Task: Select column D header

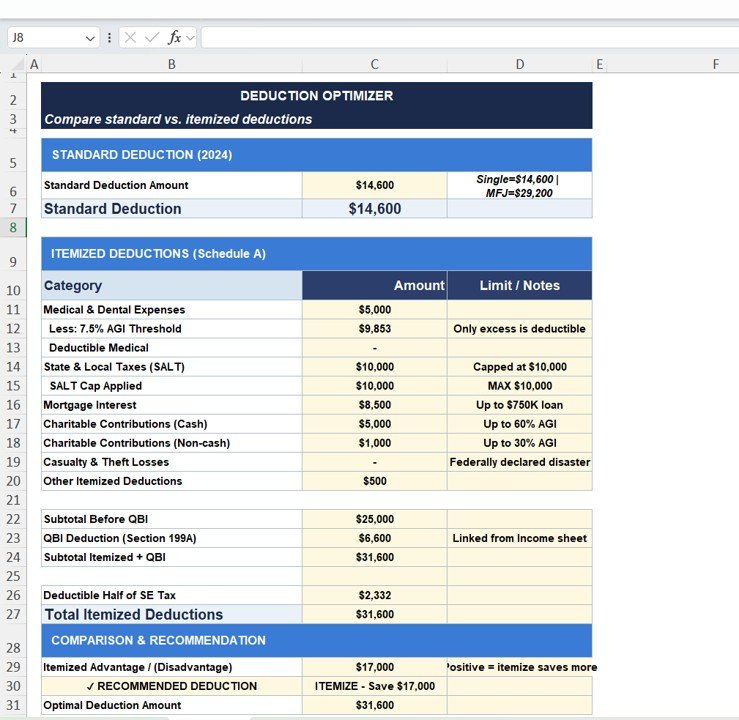Action: coord(519,65)
